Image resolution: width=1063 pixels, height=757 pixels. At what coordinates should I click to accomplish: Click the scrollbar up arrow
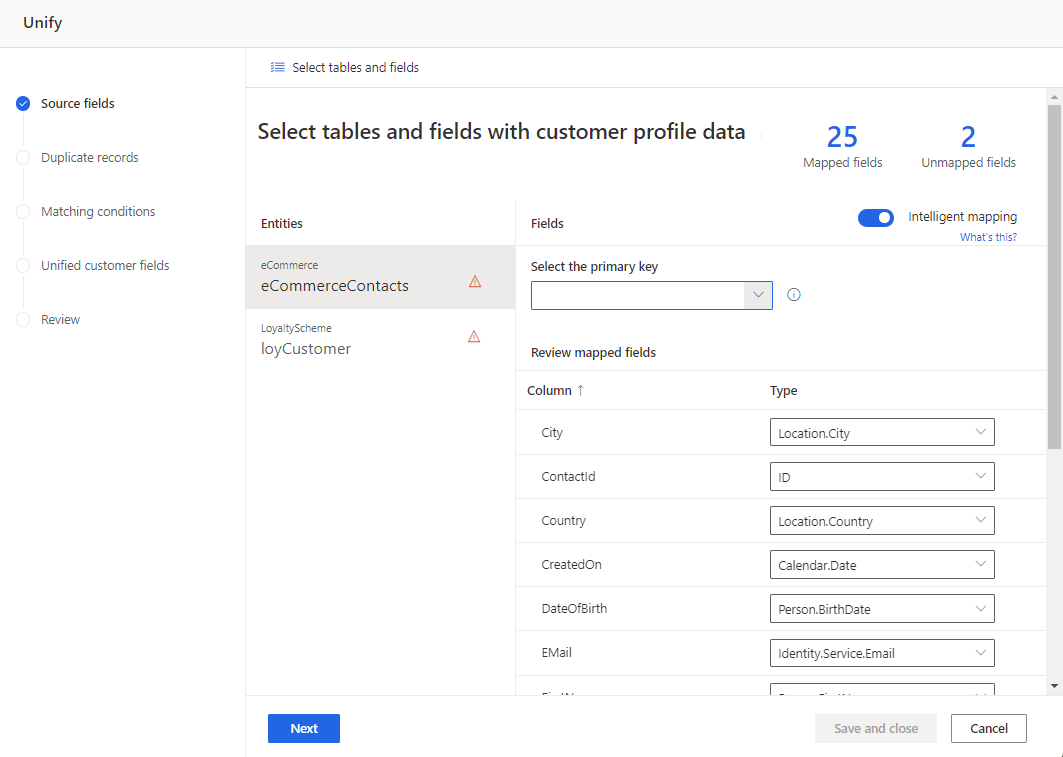coord(1054,97)
